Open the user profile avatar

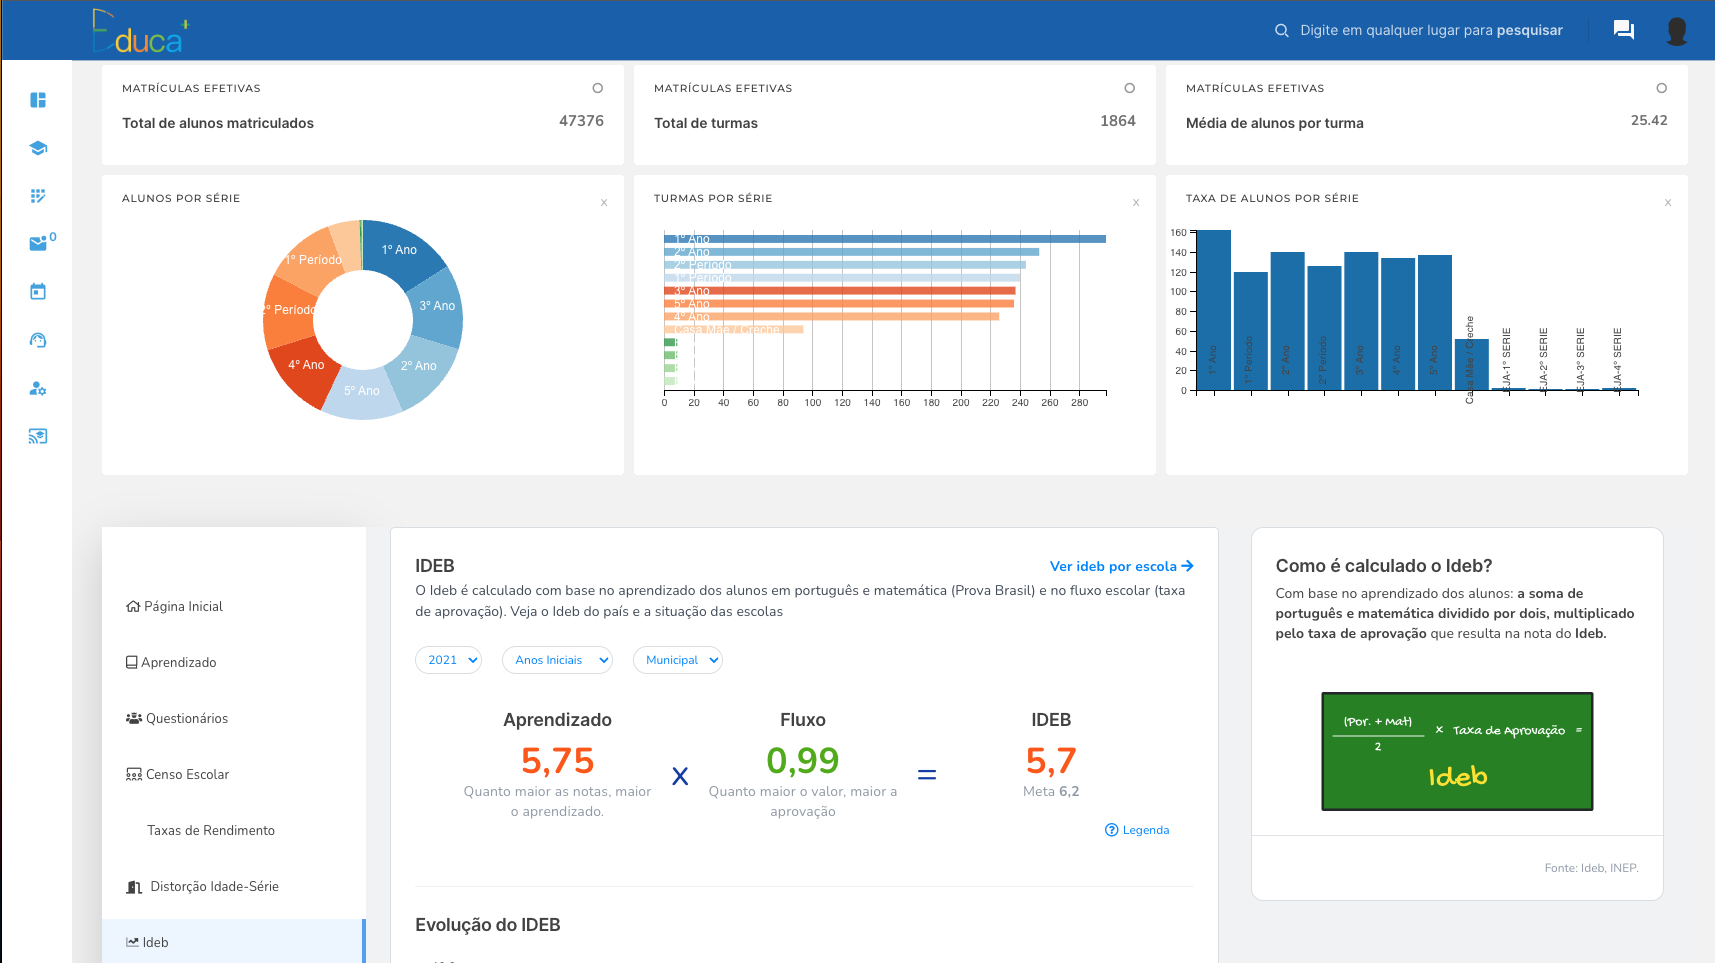(x=1677, y=31)
